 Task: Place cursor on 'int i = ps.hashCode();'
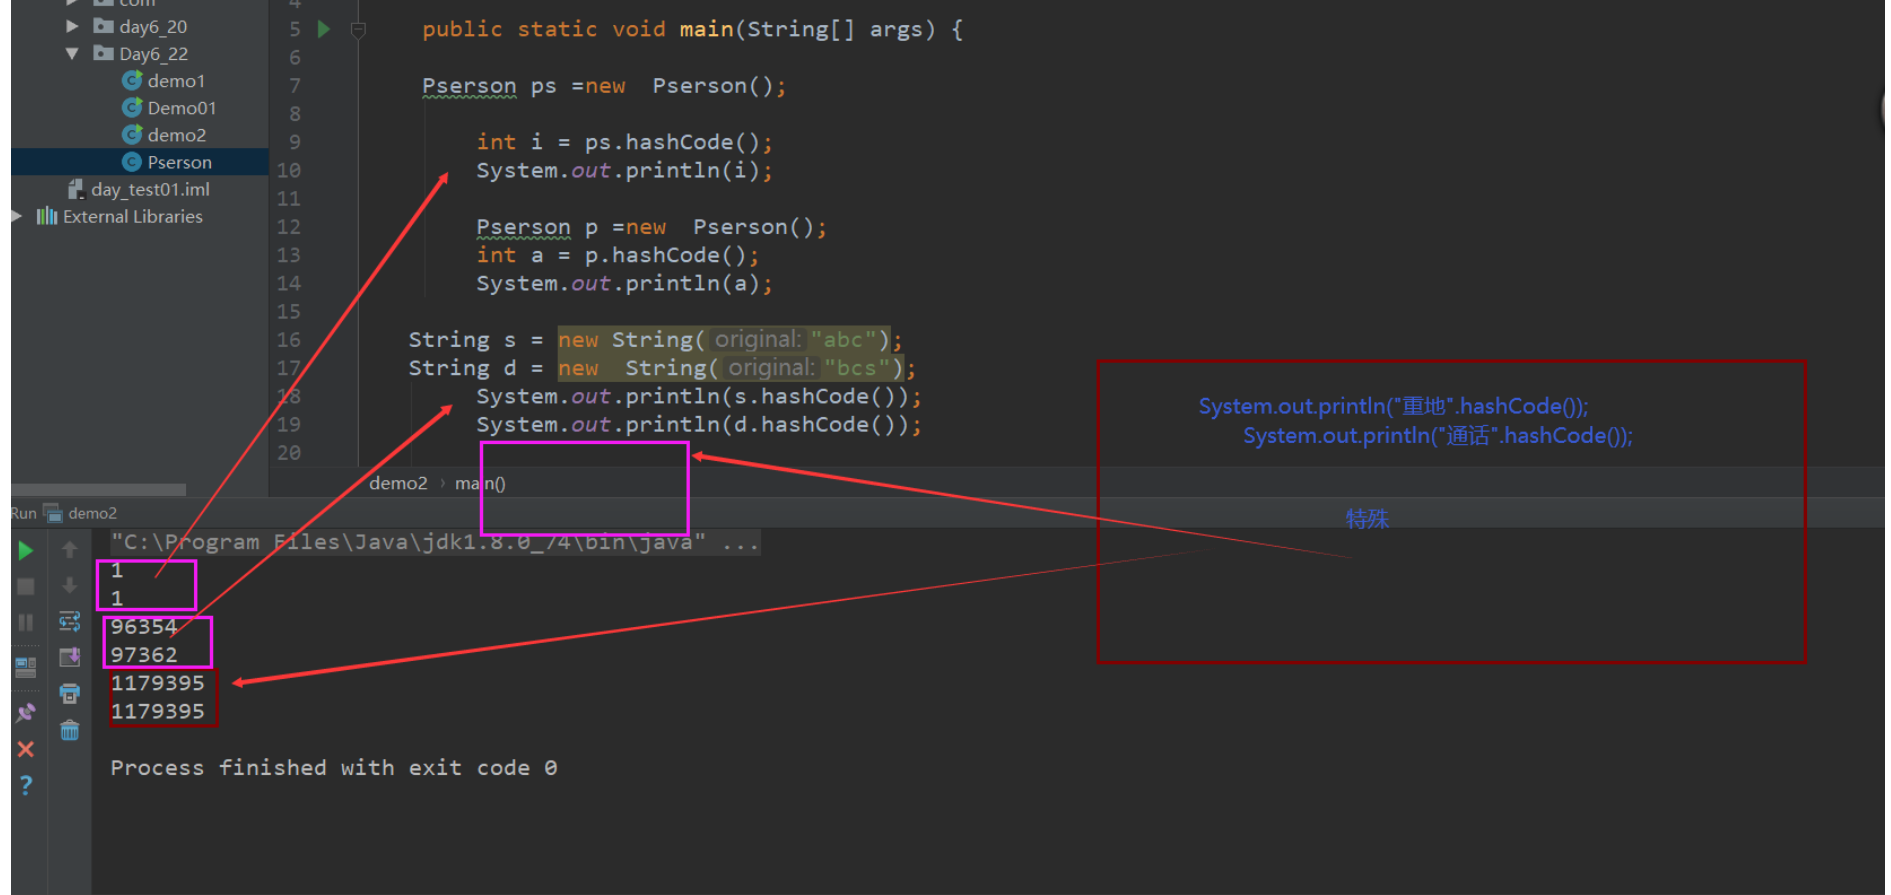(624, 142)
